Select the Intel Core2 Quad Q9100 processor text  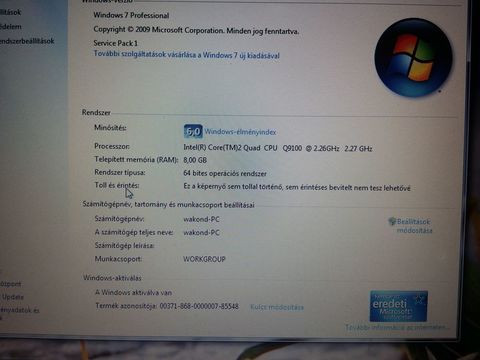point(278,148)
